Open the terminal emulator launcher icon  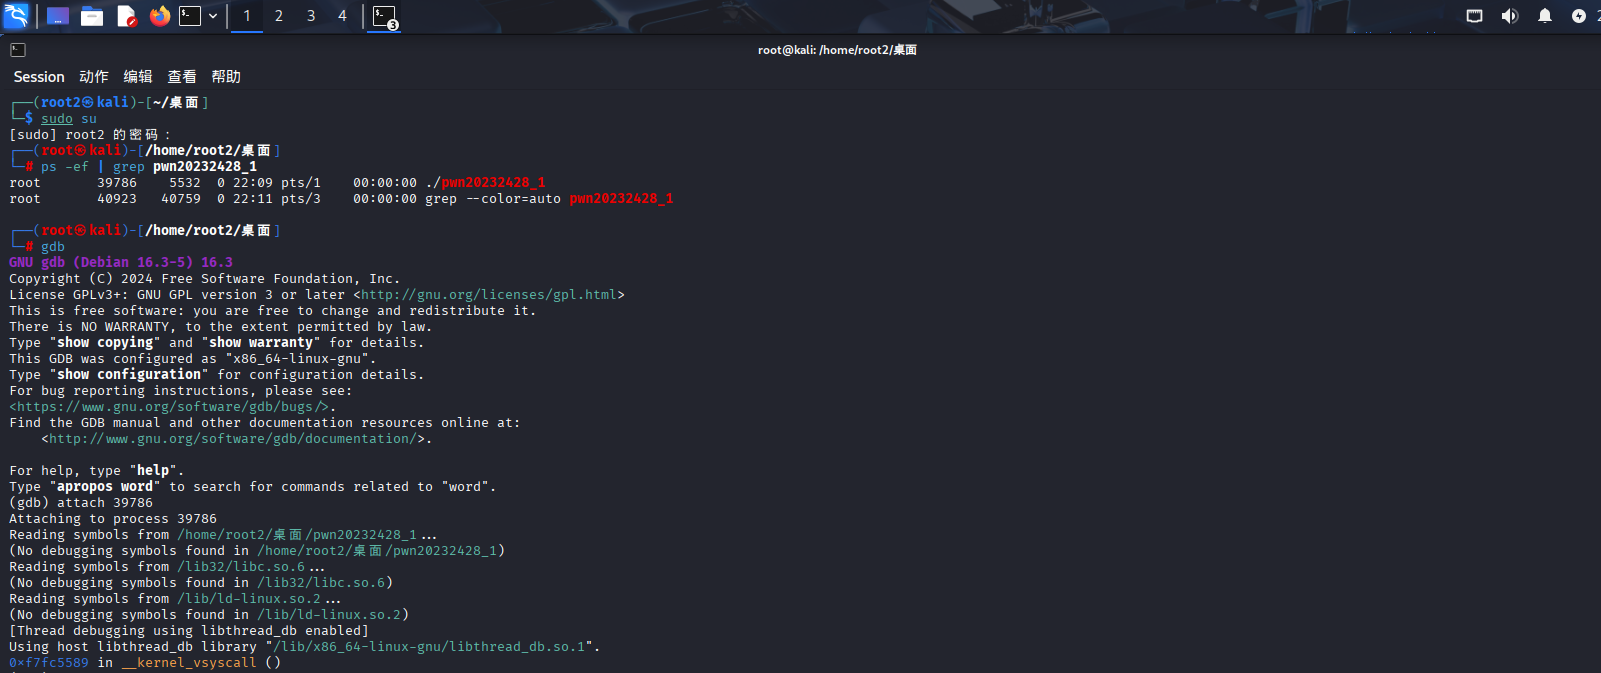[190, 16]
